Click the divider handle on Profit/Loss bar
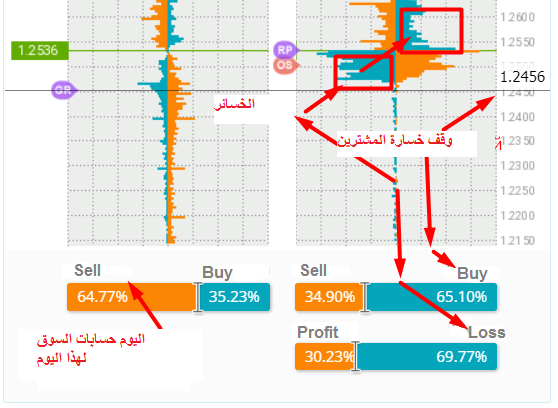The height and width of the screenshot is (408, 558). (x=356, y=356)
